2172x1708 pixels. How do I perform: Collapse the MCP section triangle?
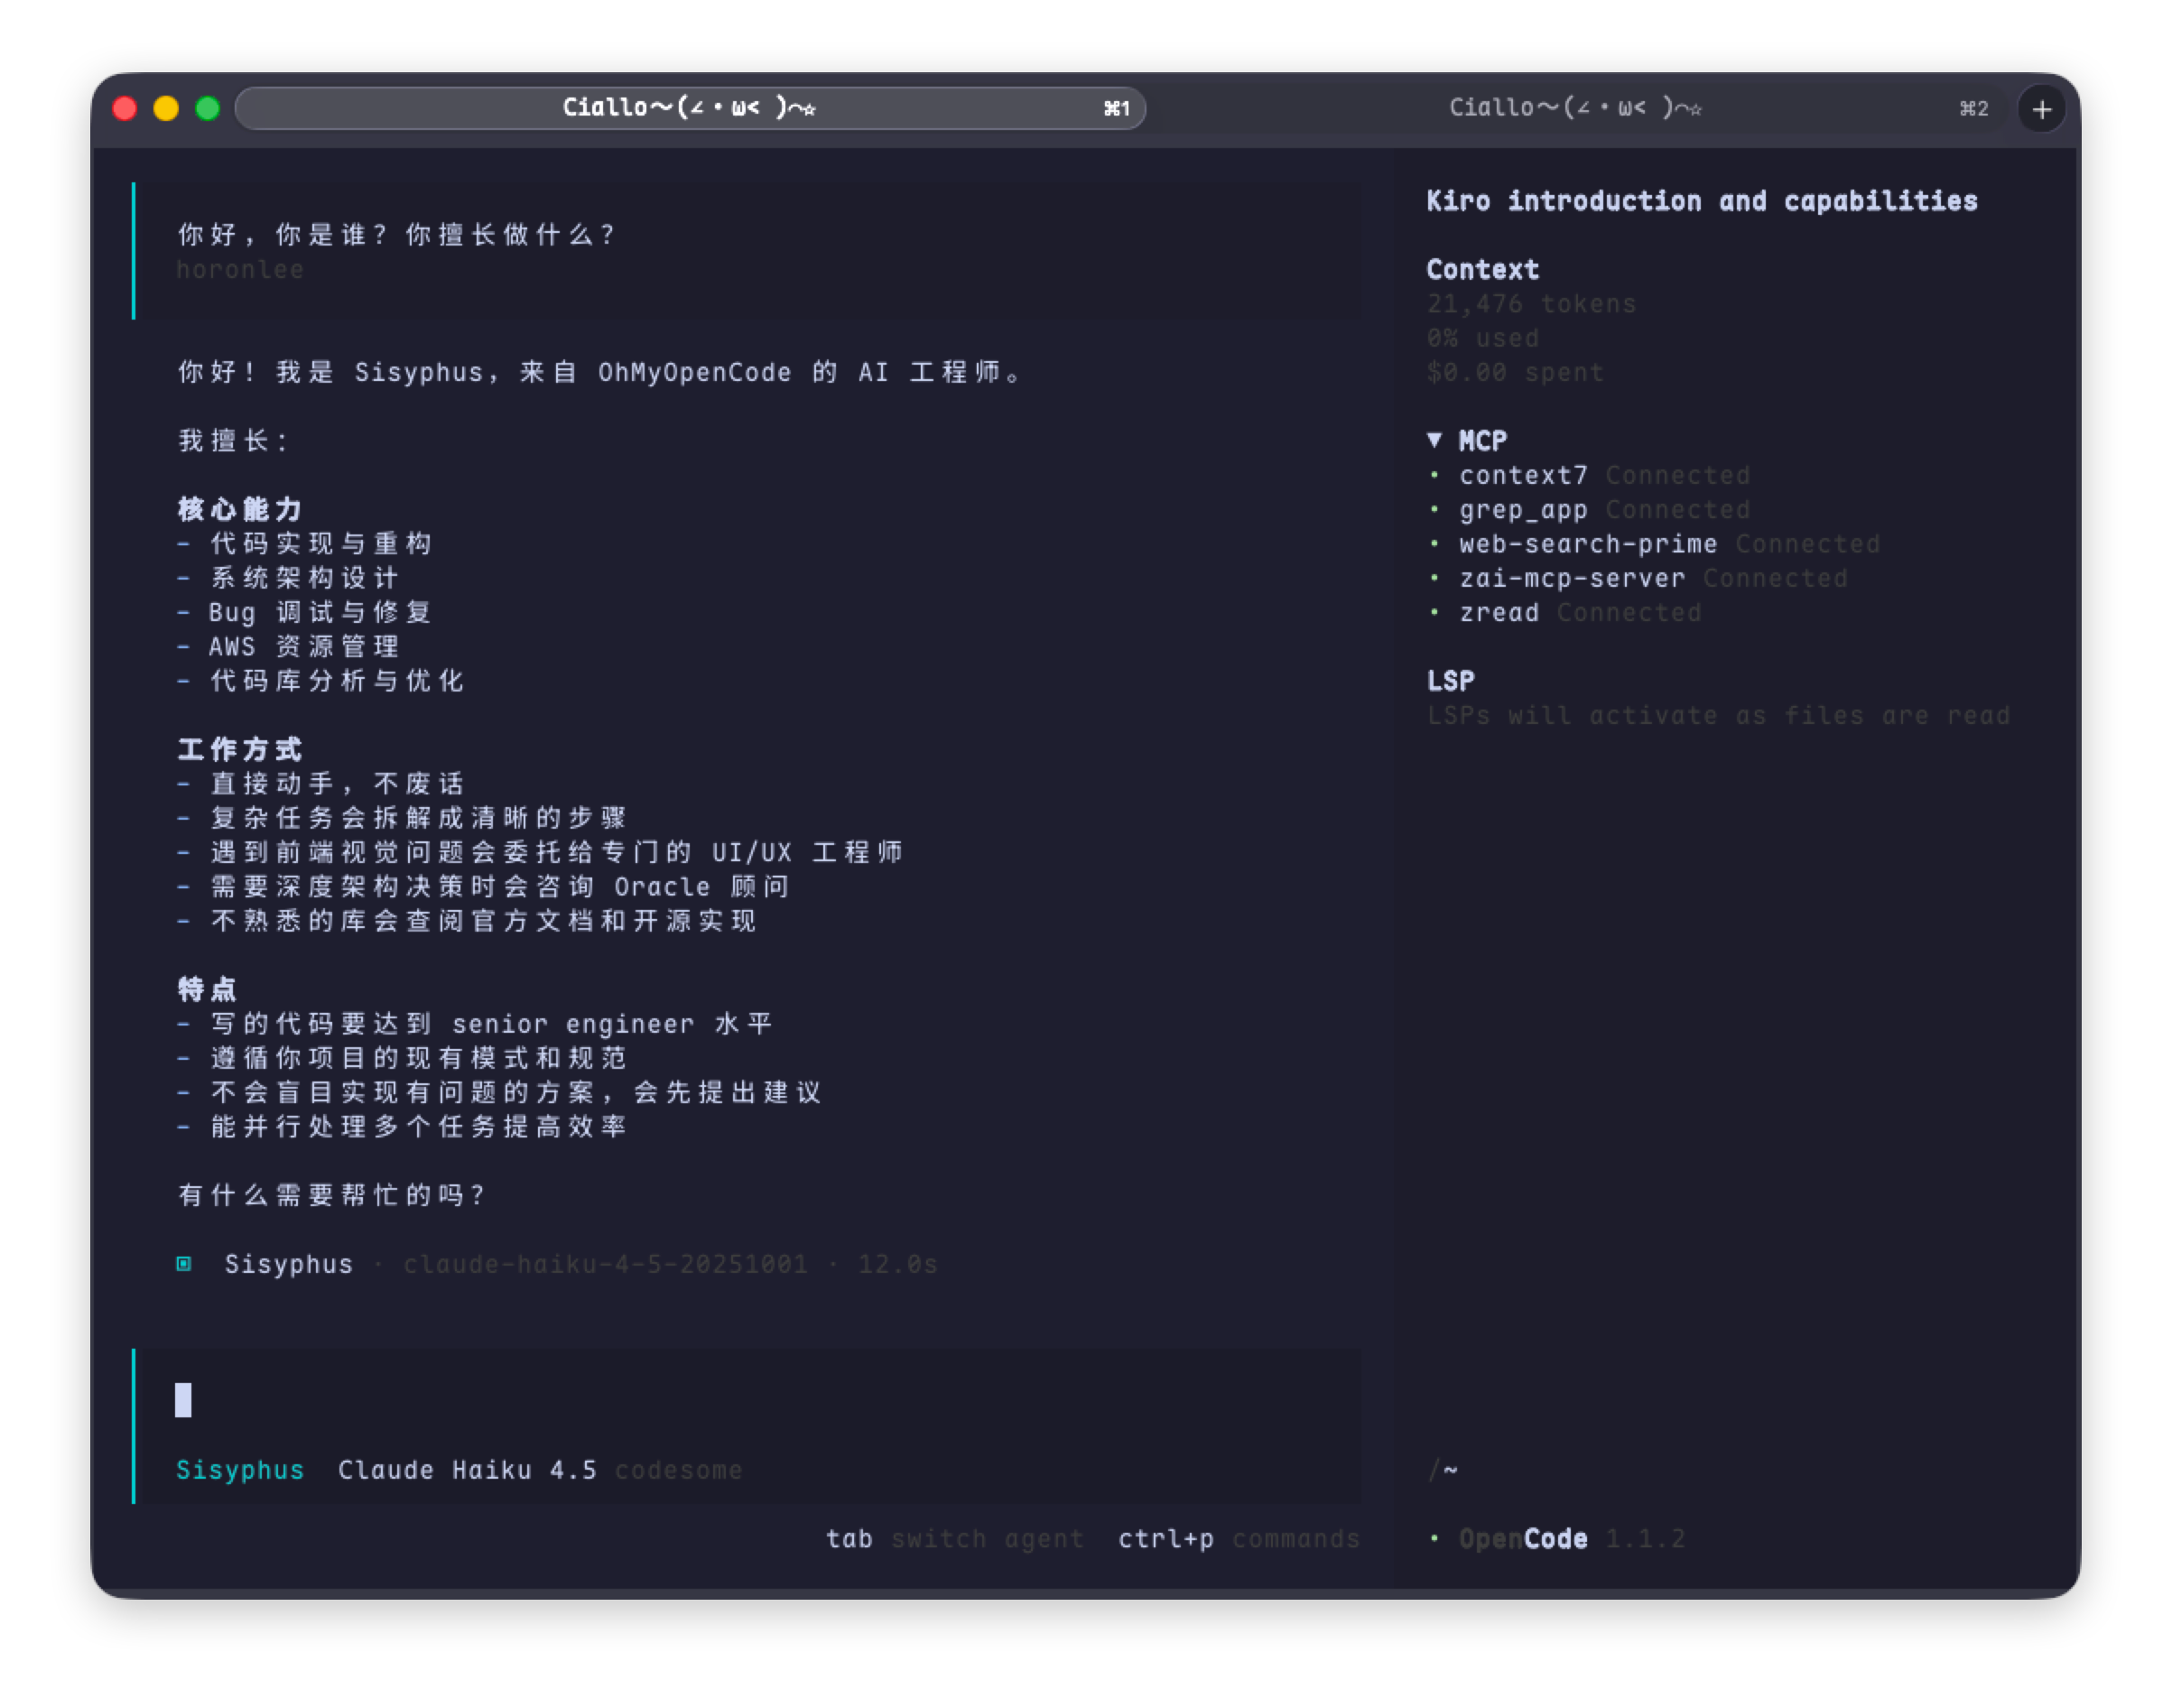click(1434, 440)
